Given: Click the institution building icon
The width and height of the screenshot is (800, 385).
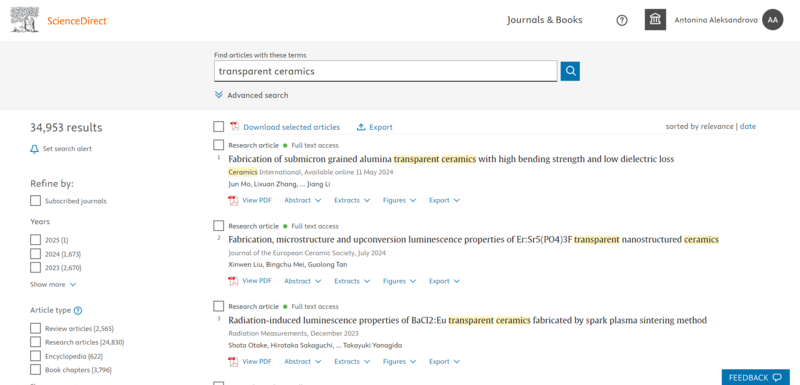Looking at the screenshot, I should pos(655,20).
